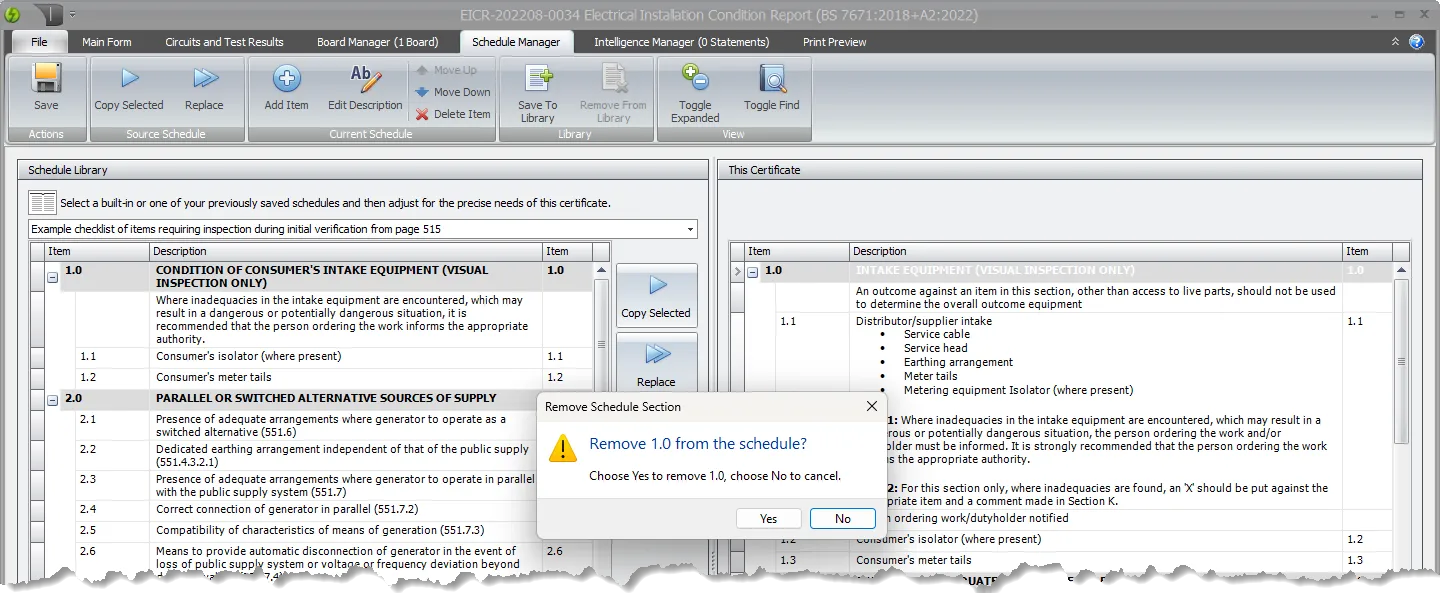The image size is (1440, 593).
Task: Click the Delete Item icon
Action: tap(453, 113)
